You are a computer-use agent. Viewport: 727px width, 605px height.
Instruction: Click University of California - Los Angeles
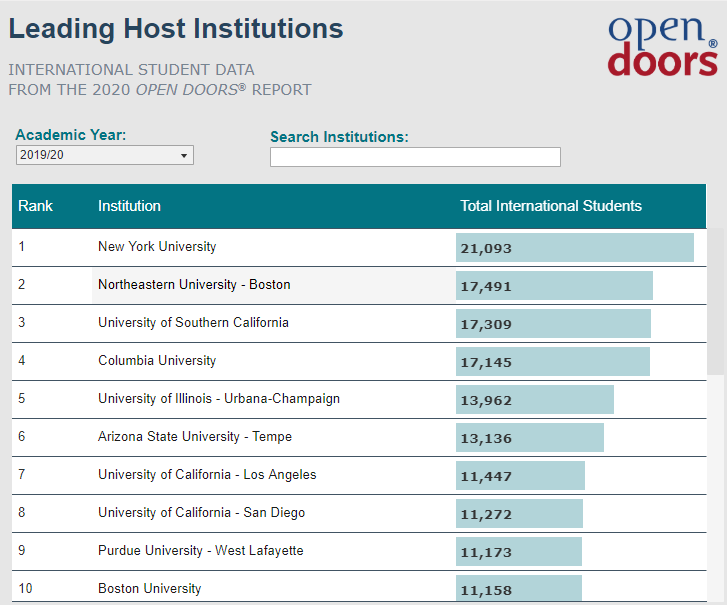tap(207, 475)
